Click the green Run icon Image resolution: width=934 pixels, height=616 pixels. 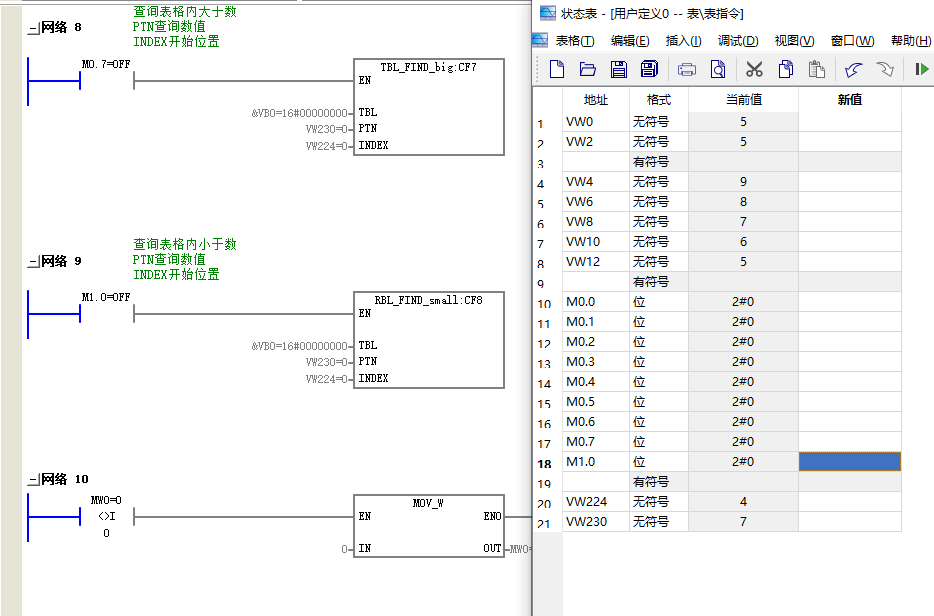click(x=921, y=69)
